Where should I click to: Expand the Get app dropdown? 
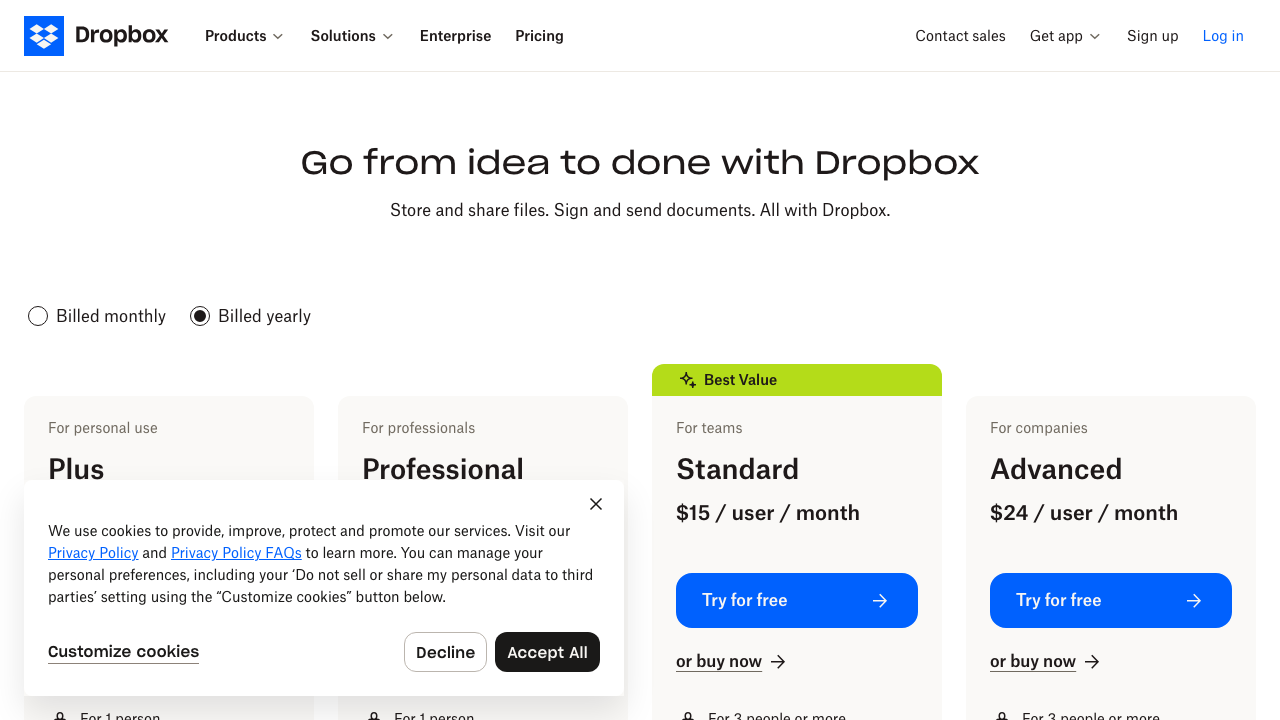(x=1064, y=36)
